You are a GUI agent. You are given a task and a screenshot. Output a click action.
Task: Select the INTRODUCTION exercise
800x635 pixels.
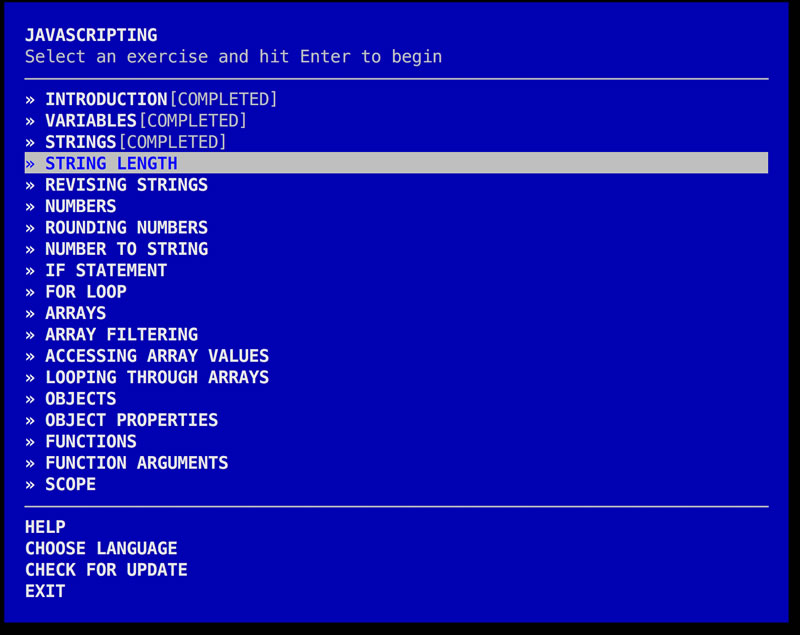106,99
